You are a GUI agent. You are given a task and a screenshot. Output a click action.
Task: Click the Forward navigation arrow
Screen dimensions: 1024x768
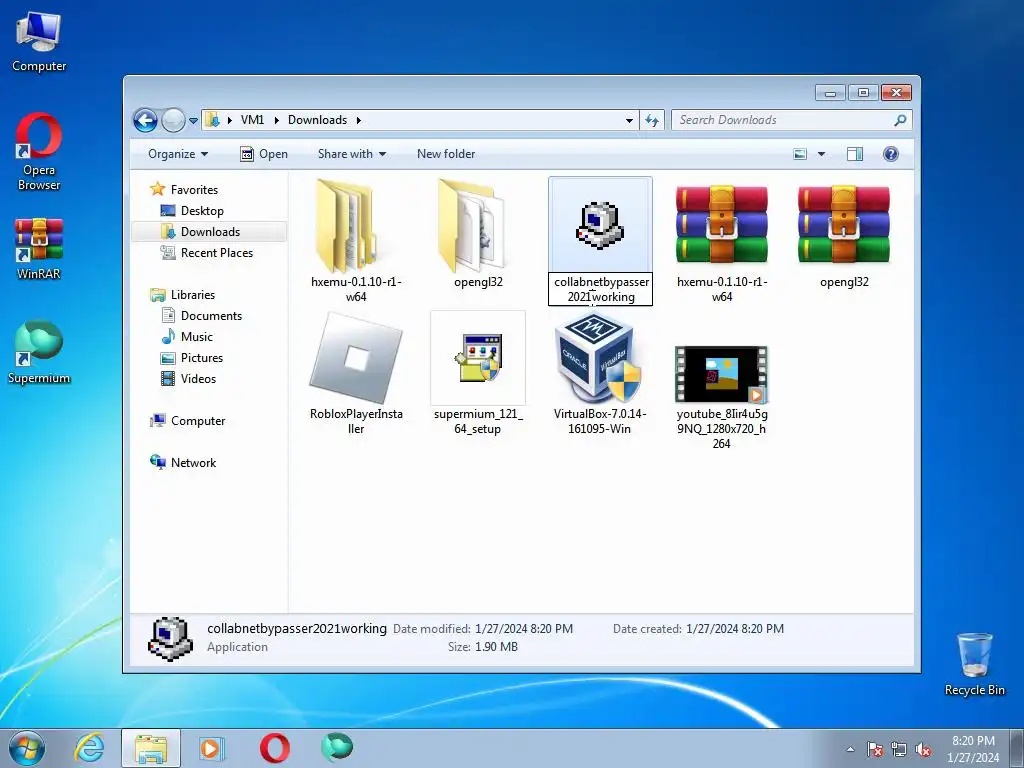pos(173,120)
